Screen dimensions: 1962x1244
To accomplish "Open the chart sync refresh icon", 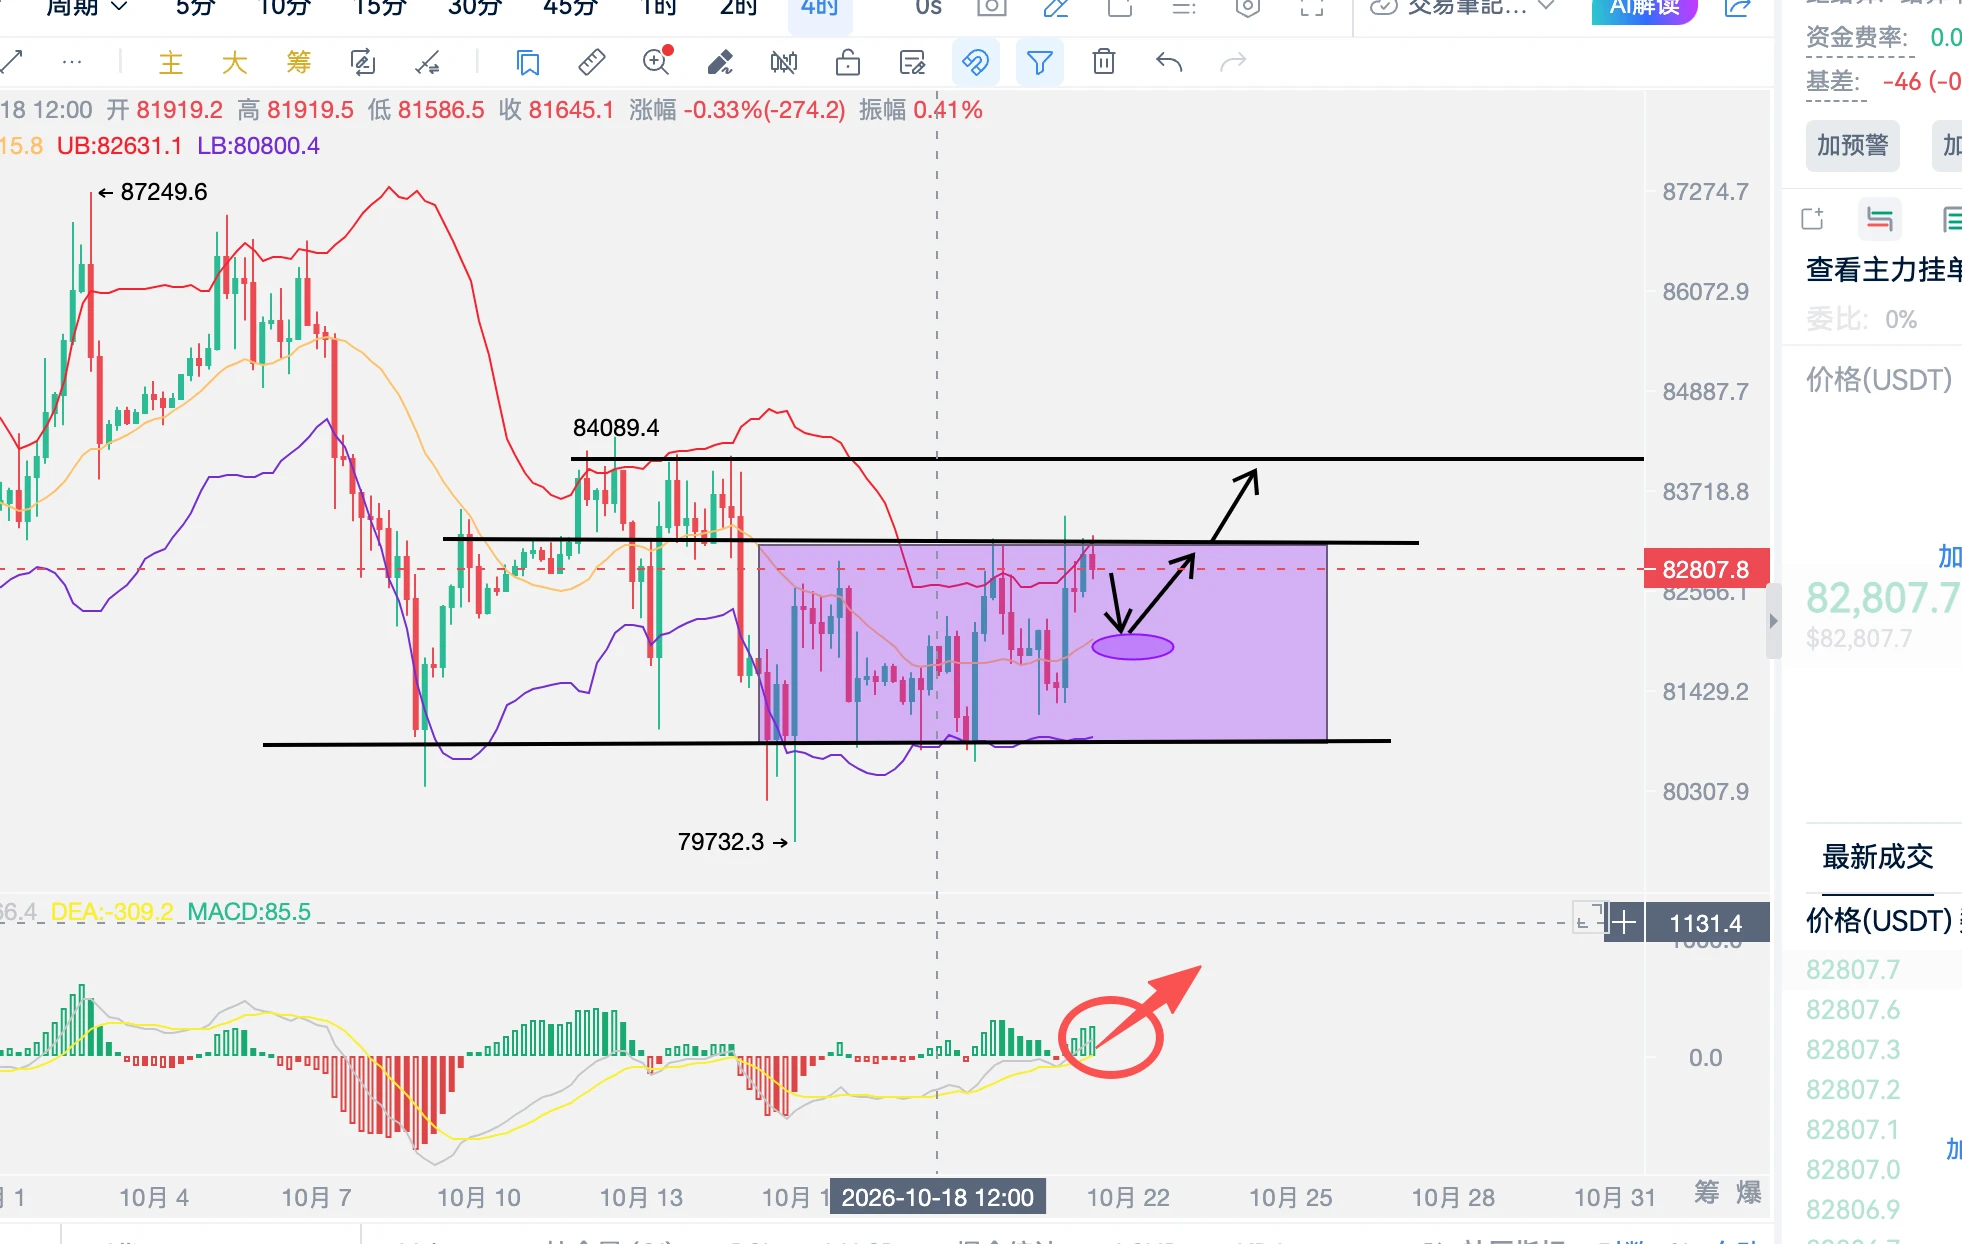I will (363, 63).
